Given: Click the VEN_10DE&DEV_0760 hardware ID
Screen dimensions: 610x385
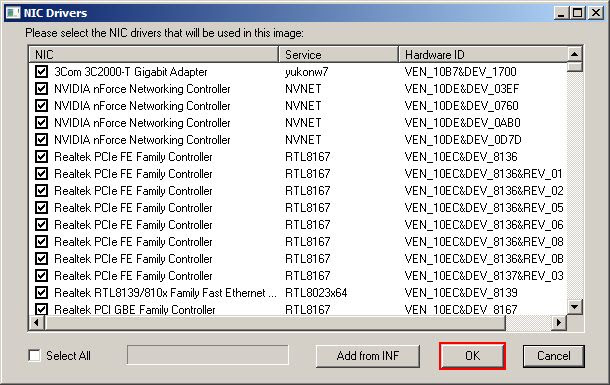Looking at the screenshot, I should click(461, 106).
